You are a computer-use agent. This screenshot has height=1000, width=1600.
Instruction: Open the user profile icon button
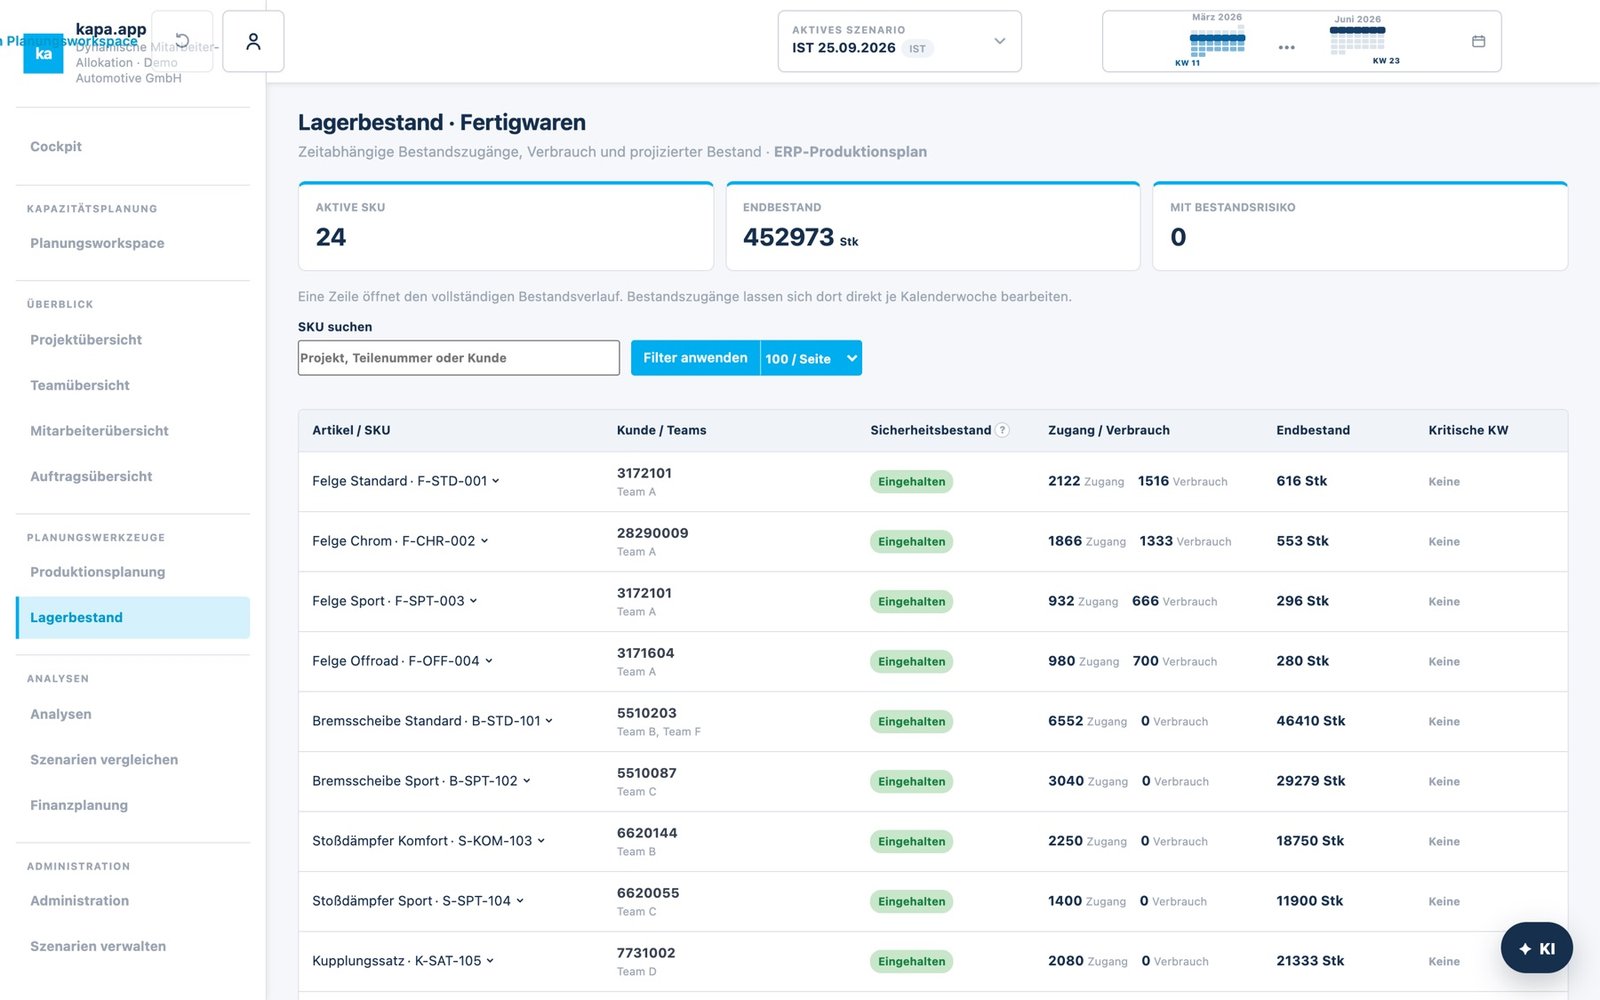tap(253, 41)
